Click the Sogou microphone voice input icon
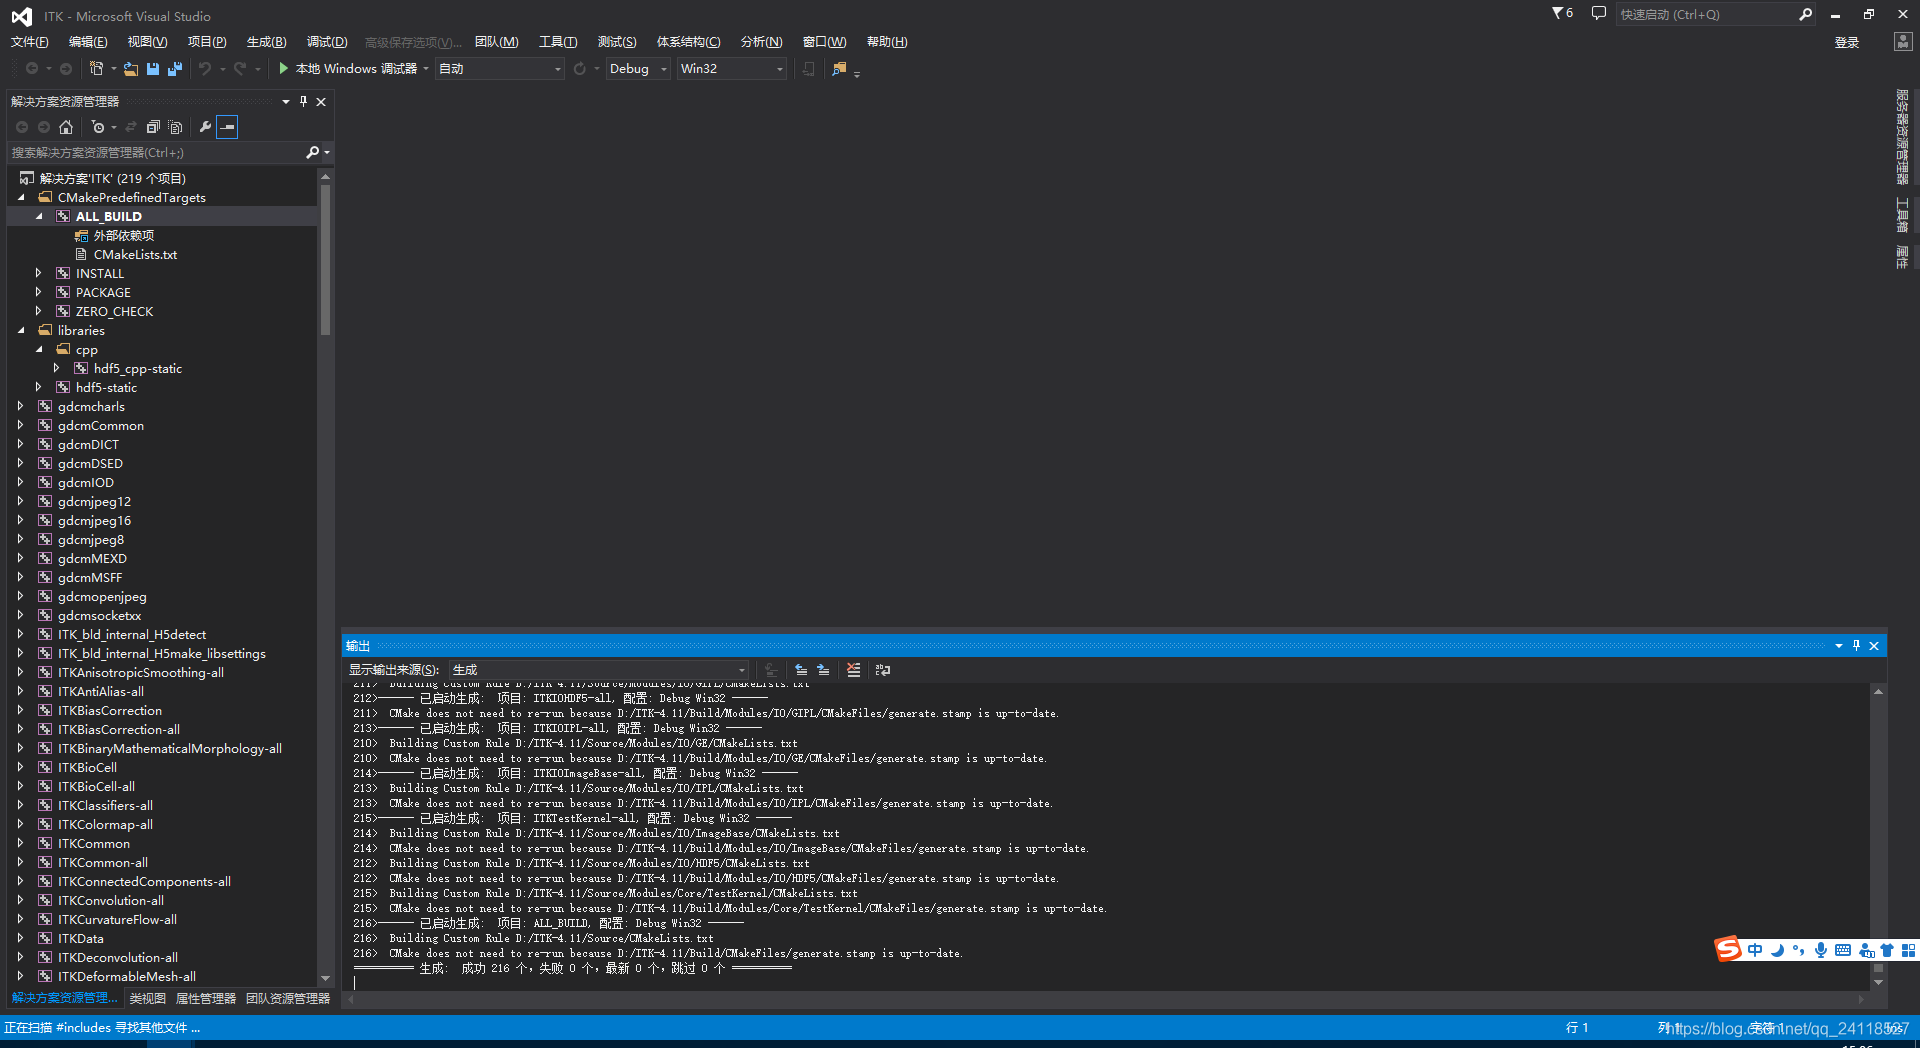 tap(1821, 950)
